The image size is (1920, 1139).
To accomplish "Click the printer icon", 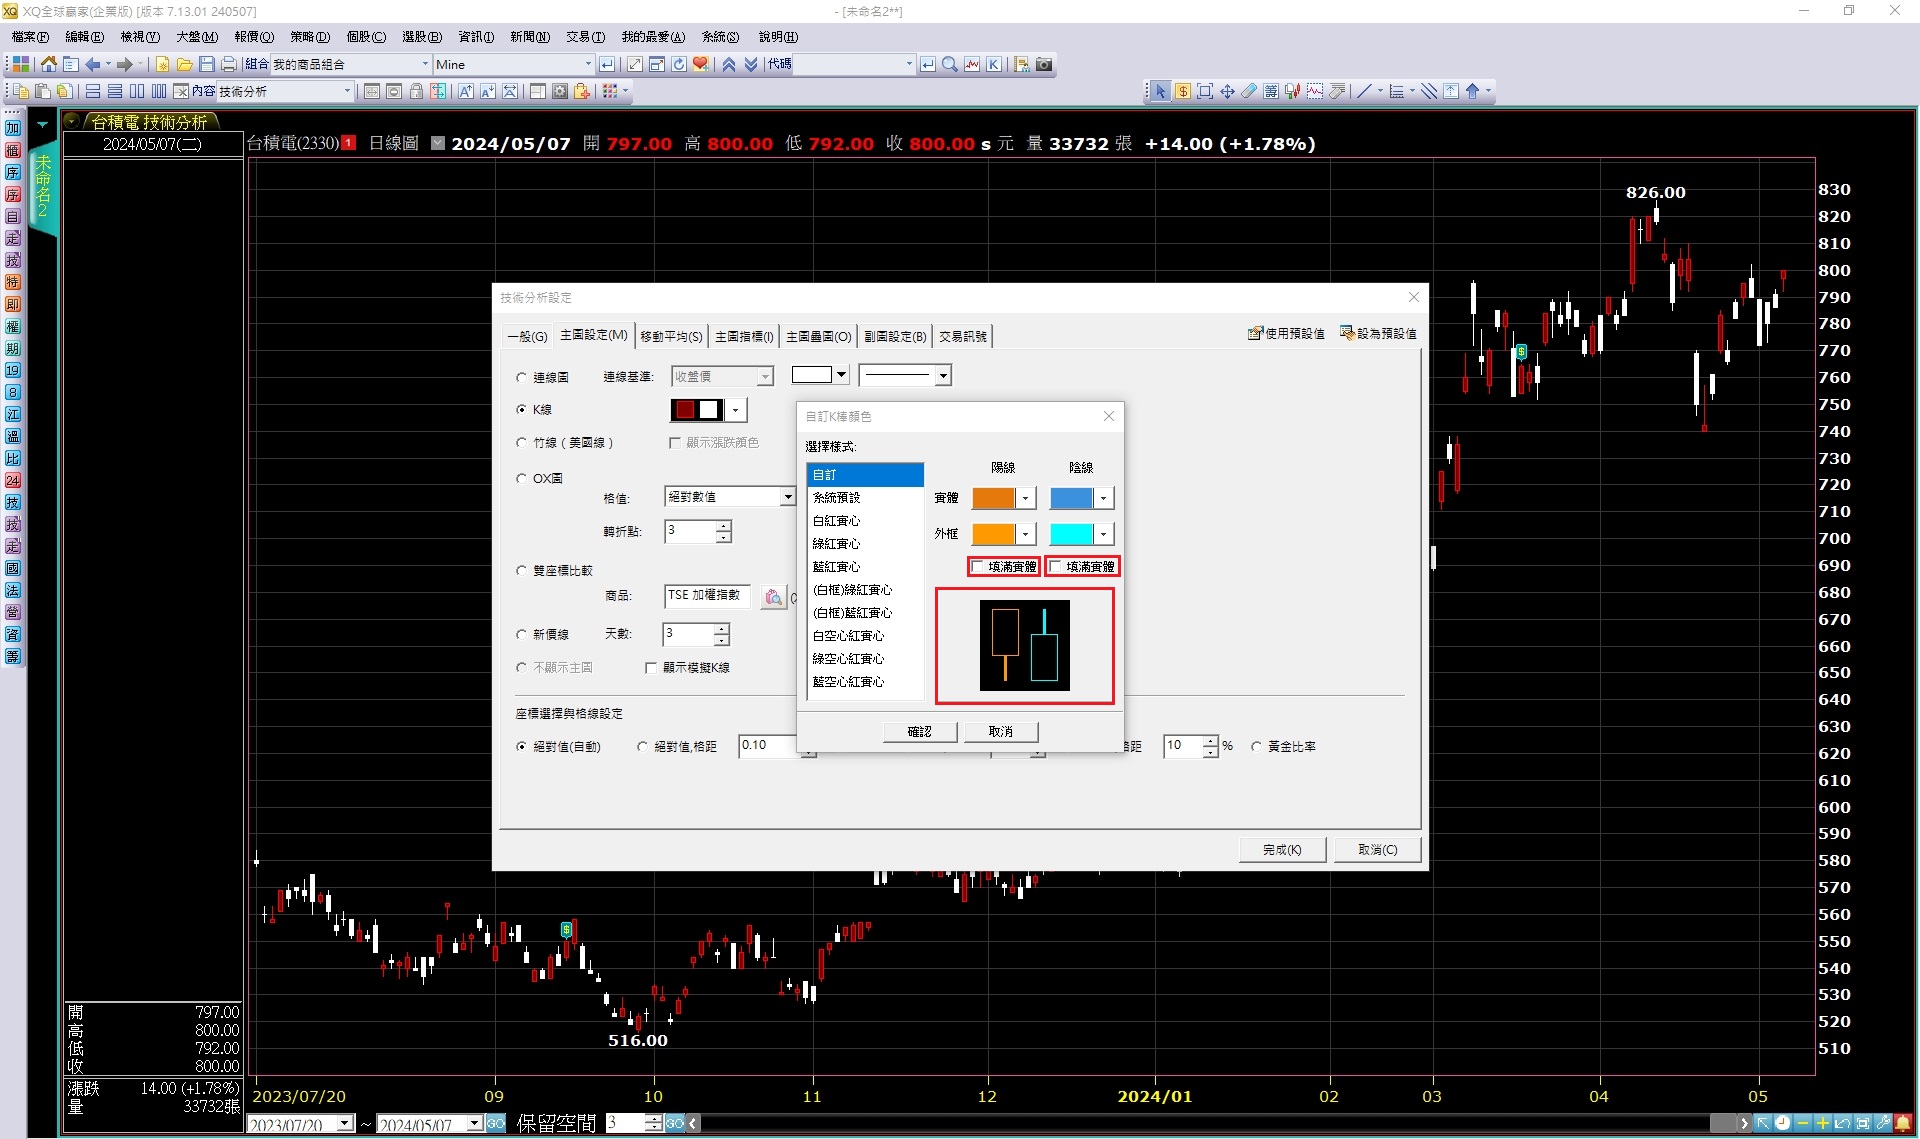I will click(228, 64).
